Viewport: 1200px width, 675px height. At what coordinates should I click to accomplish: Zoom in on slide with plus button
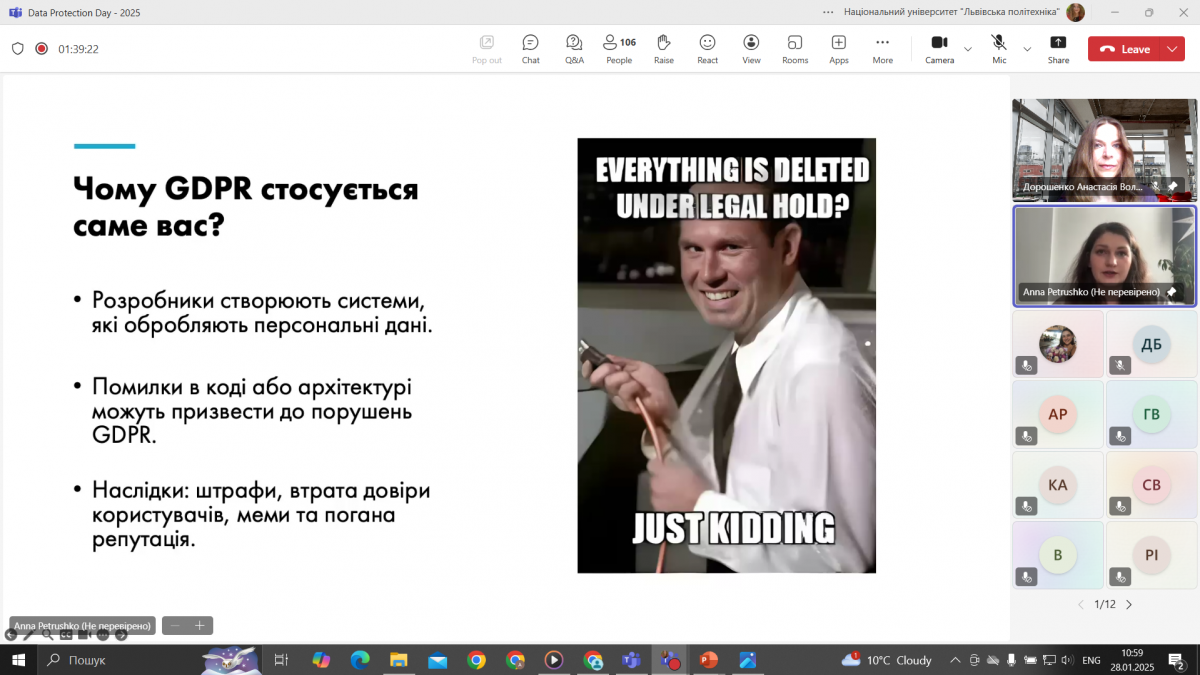(x=199, y=626)
